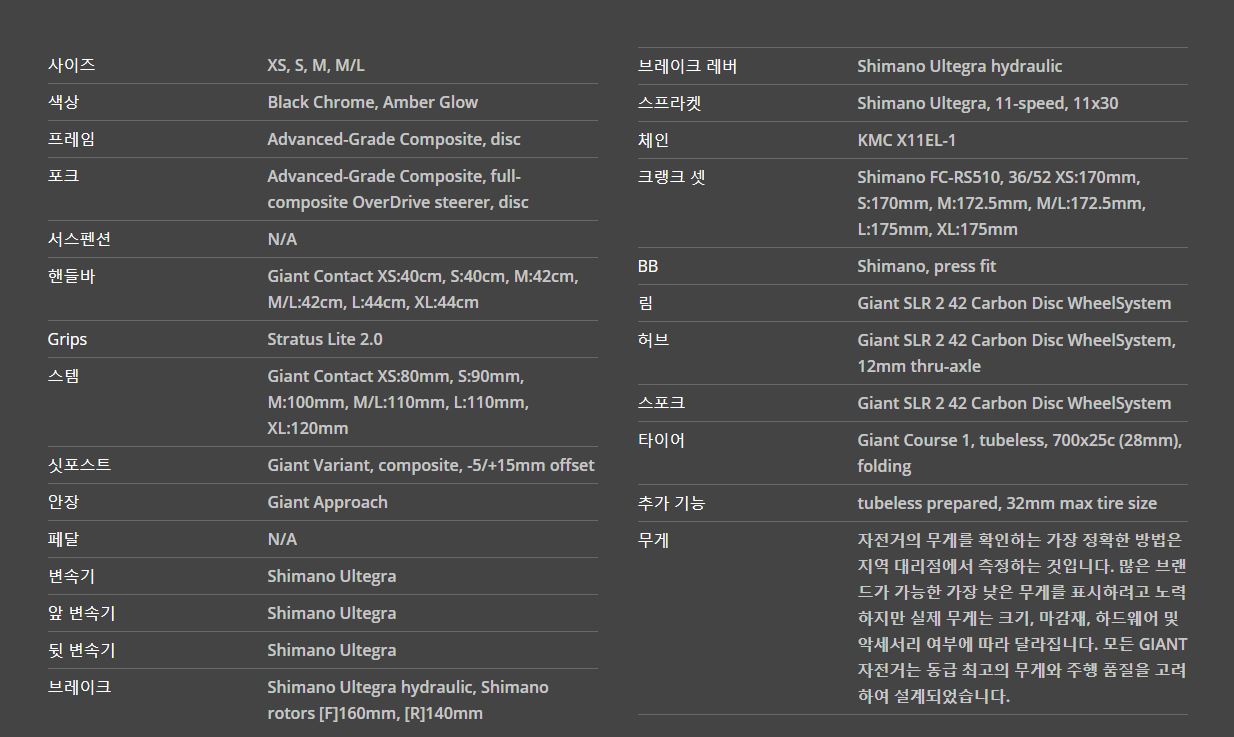Viewport: 1234px width, 737px height.
Task: Select tire spec 'Giant Course 1, tubeless, 700x25c'
Action: (x=984, y=440)
